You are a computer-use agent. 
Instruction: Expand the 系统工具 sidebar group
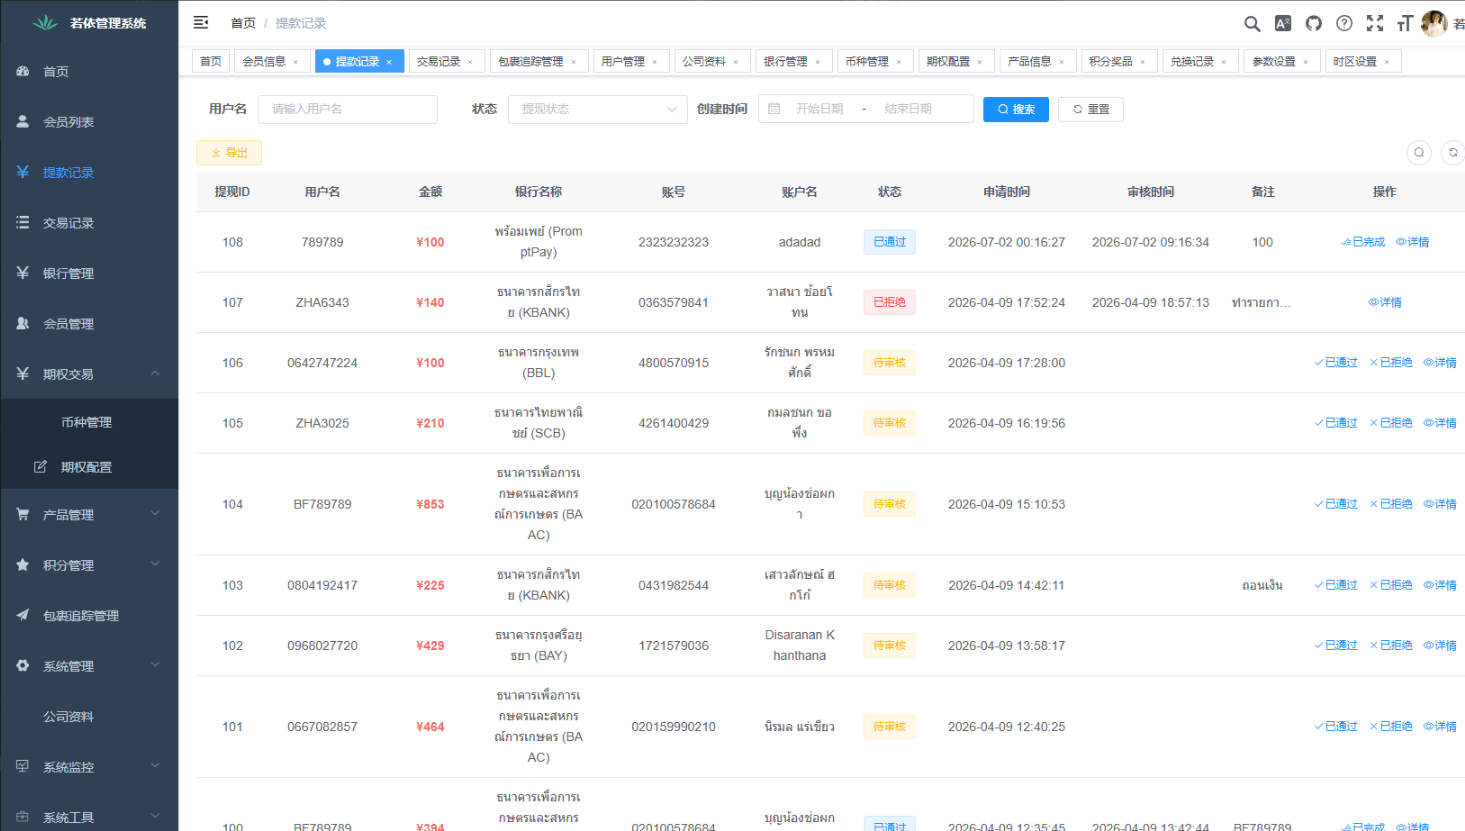(x=89, y=817)
